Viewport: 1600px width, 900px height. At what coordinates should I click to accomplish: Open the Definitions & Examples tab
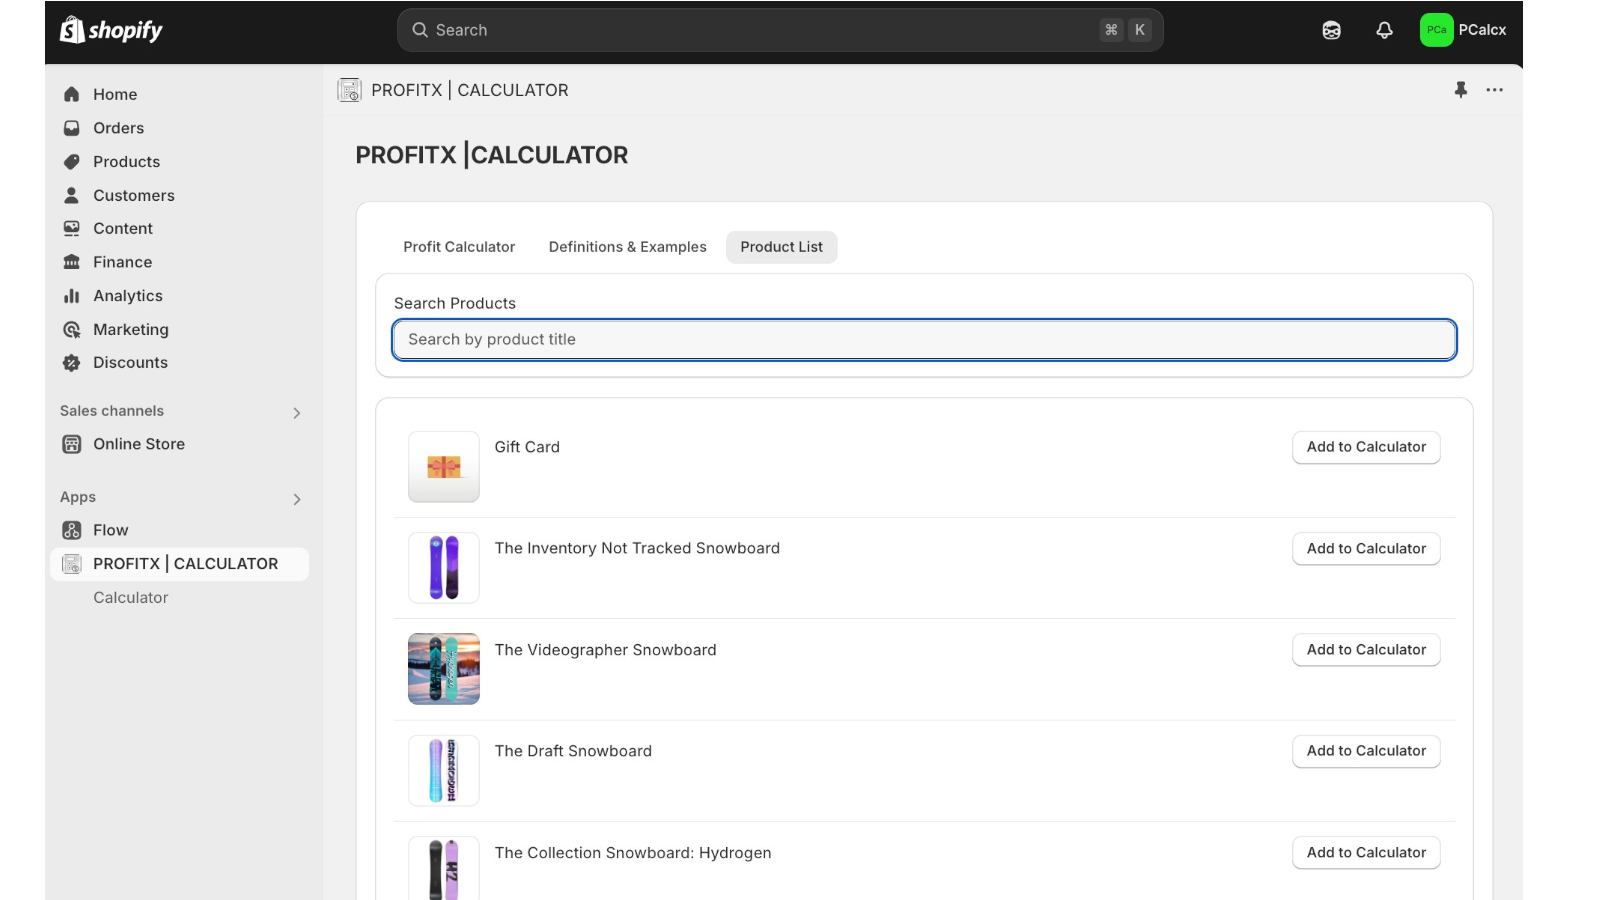click(x=627, y=246)
